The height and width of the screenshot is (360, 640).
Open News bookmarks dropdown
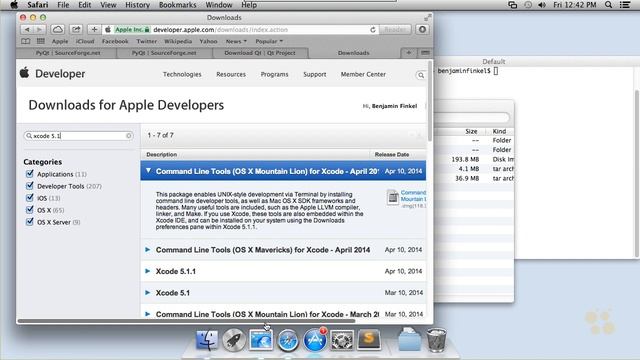236,41
